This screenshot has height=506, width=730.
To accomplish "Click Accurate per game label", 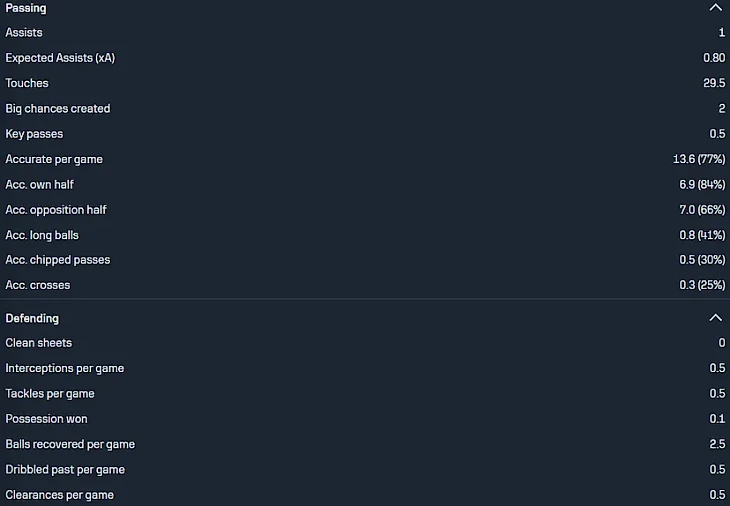I will (54, 159).
